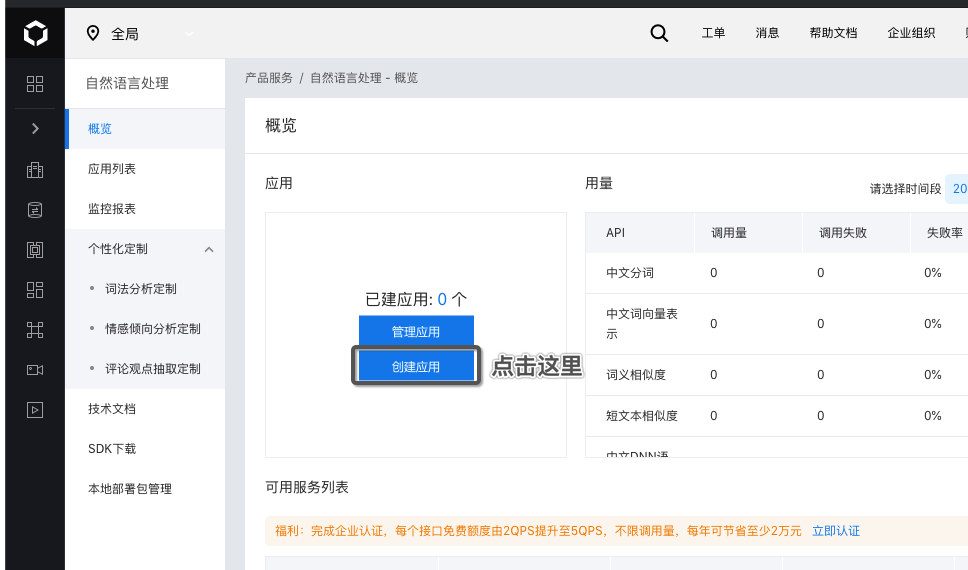Open 监控报表 in the side menu
Image resolution: width=968 pixels, height=570 pixels.
[145, 209]
